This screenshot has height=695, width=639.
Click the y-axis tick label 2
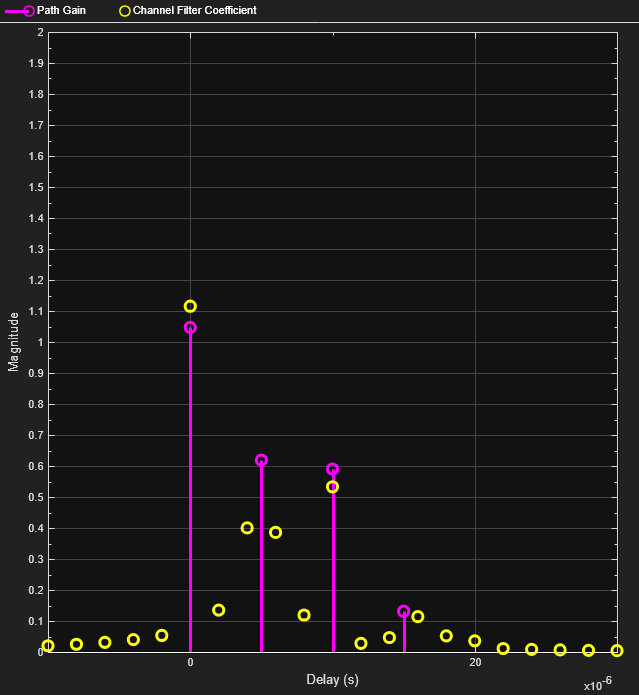click(x=40, y=33)
